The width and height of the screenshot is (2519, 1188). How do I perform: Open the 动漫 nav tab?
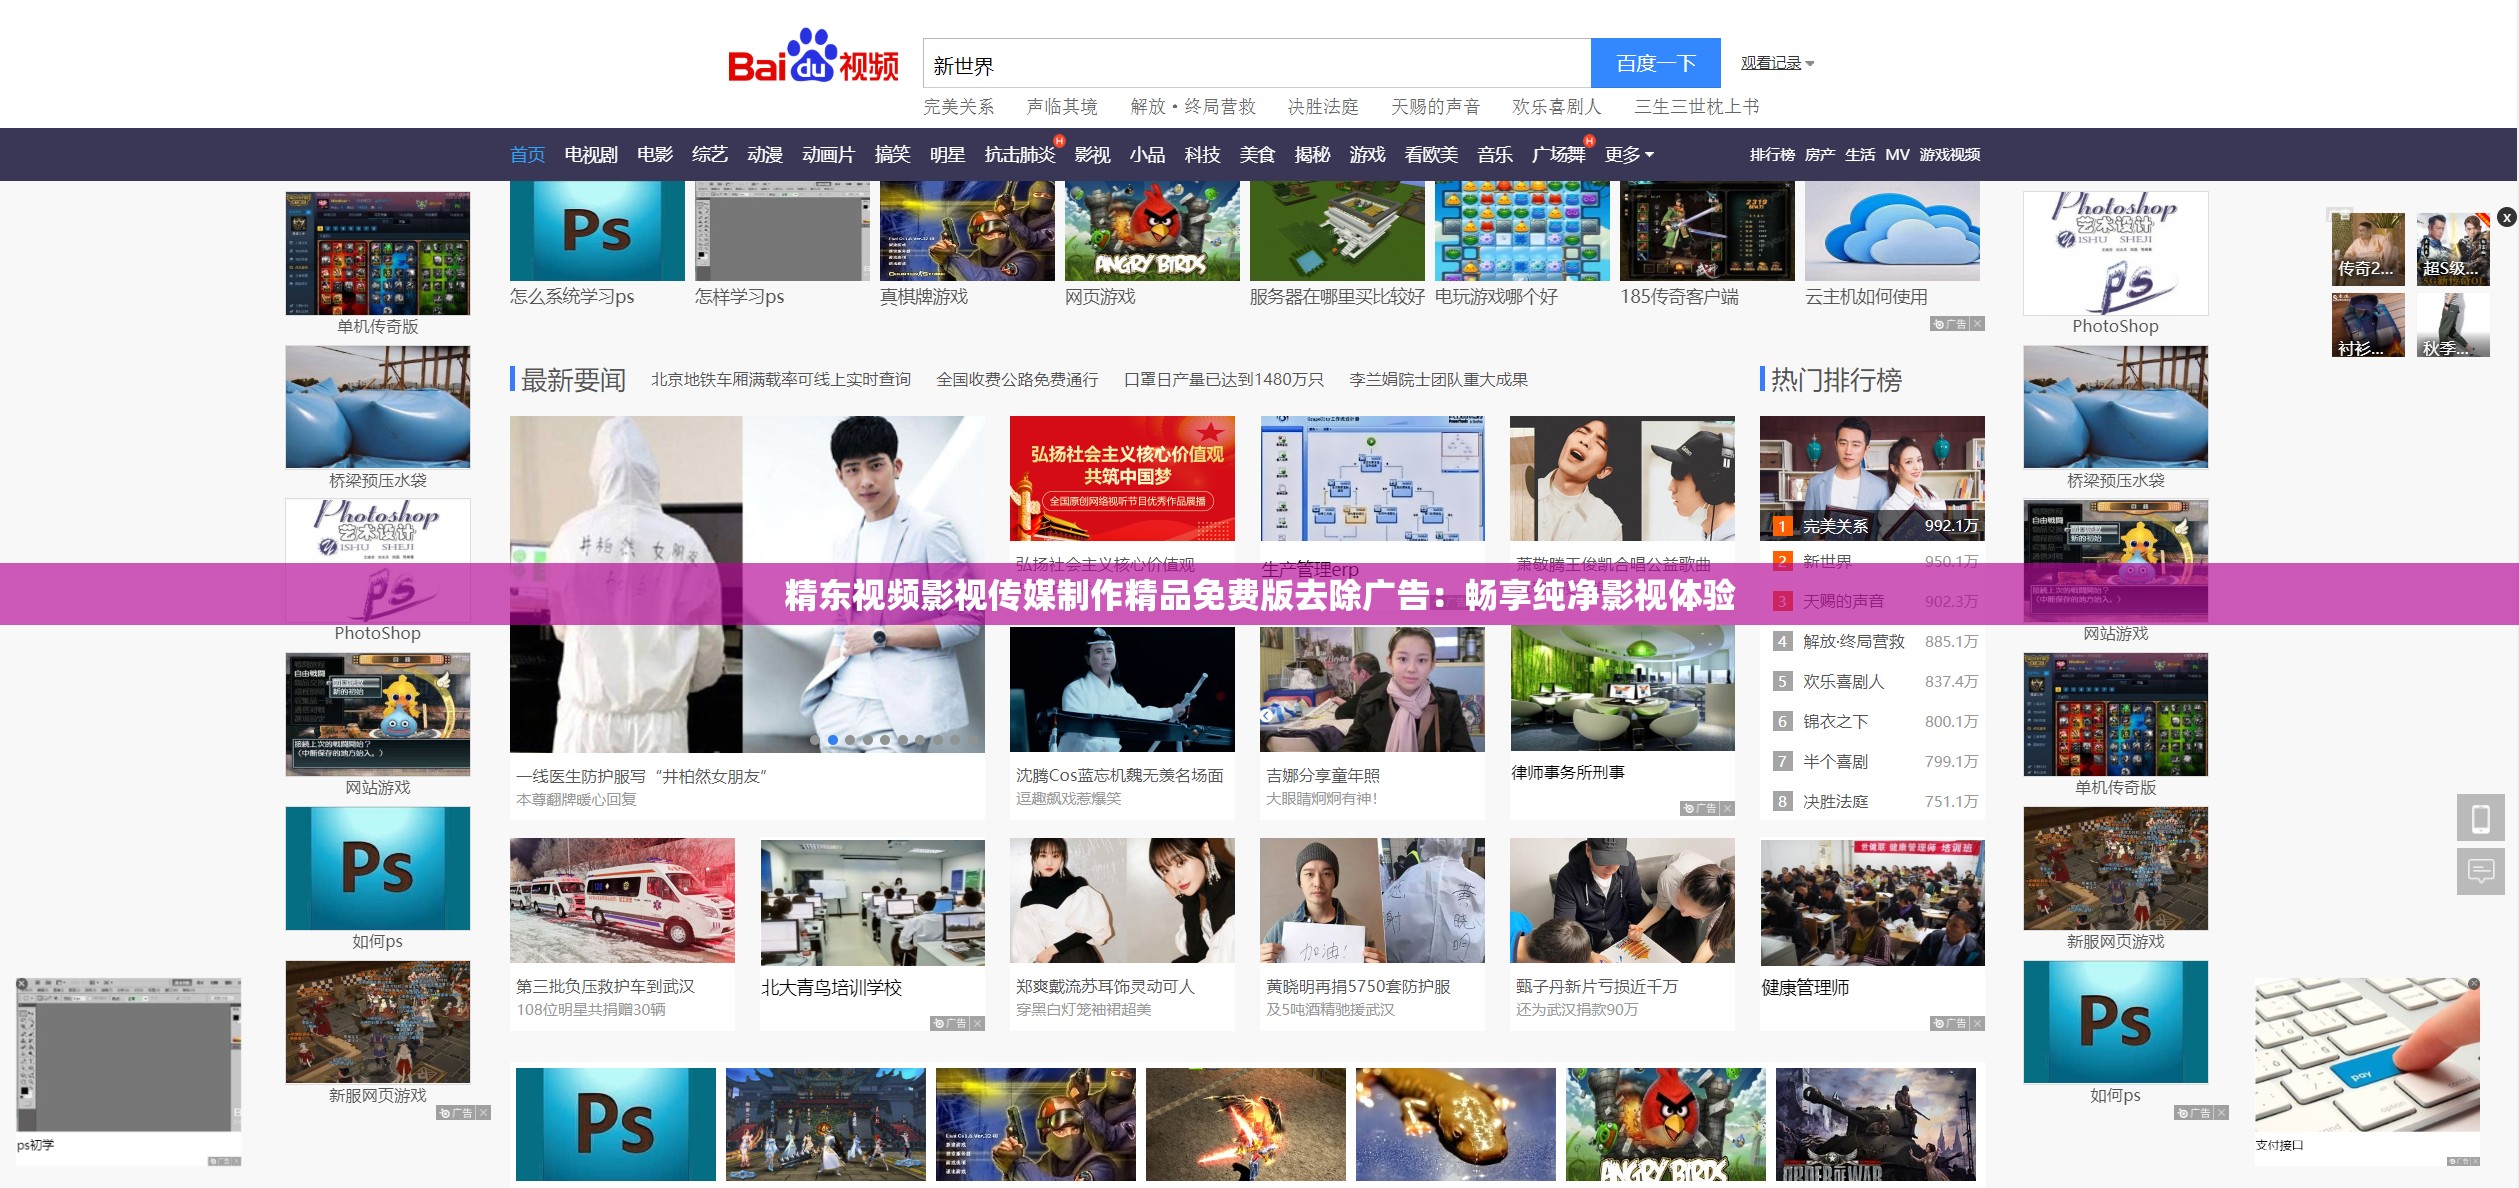(x=765, y=155)
